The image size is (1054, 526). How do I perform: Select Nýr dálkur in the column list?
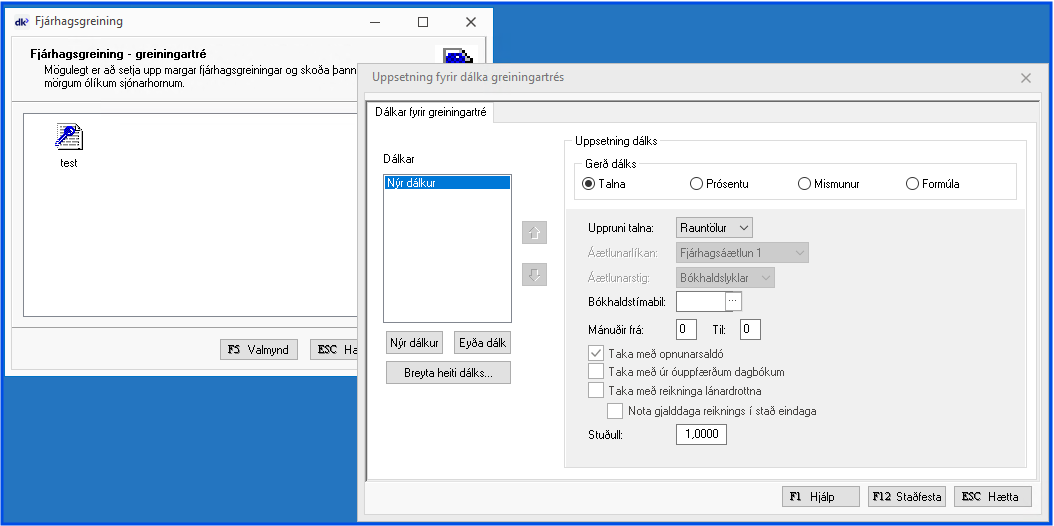pos(446,183)
